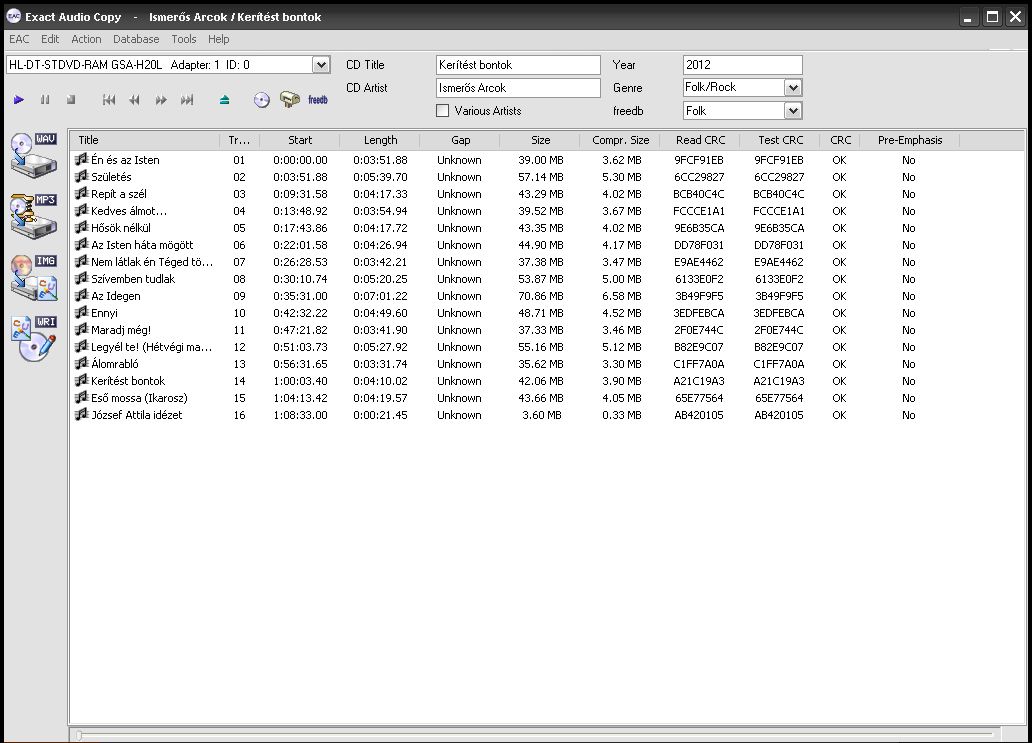Image resolution: width=1032 pixels, height=743 pixels.
Task: Sort by the Compr. Size column header
Action: (620, 140)
